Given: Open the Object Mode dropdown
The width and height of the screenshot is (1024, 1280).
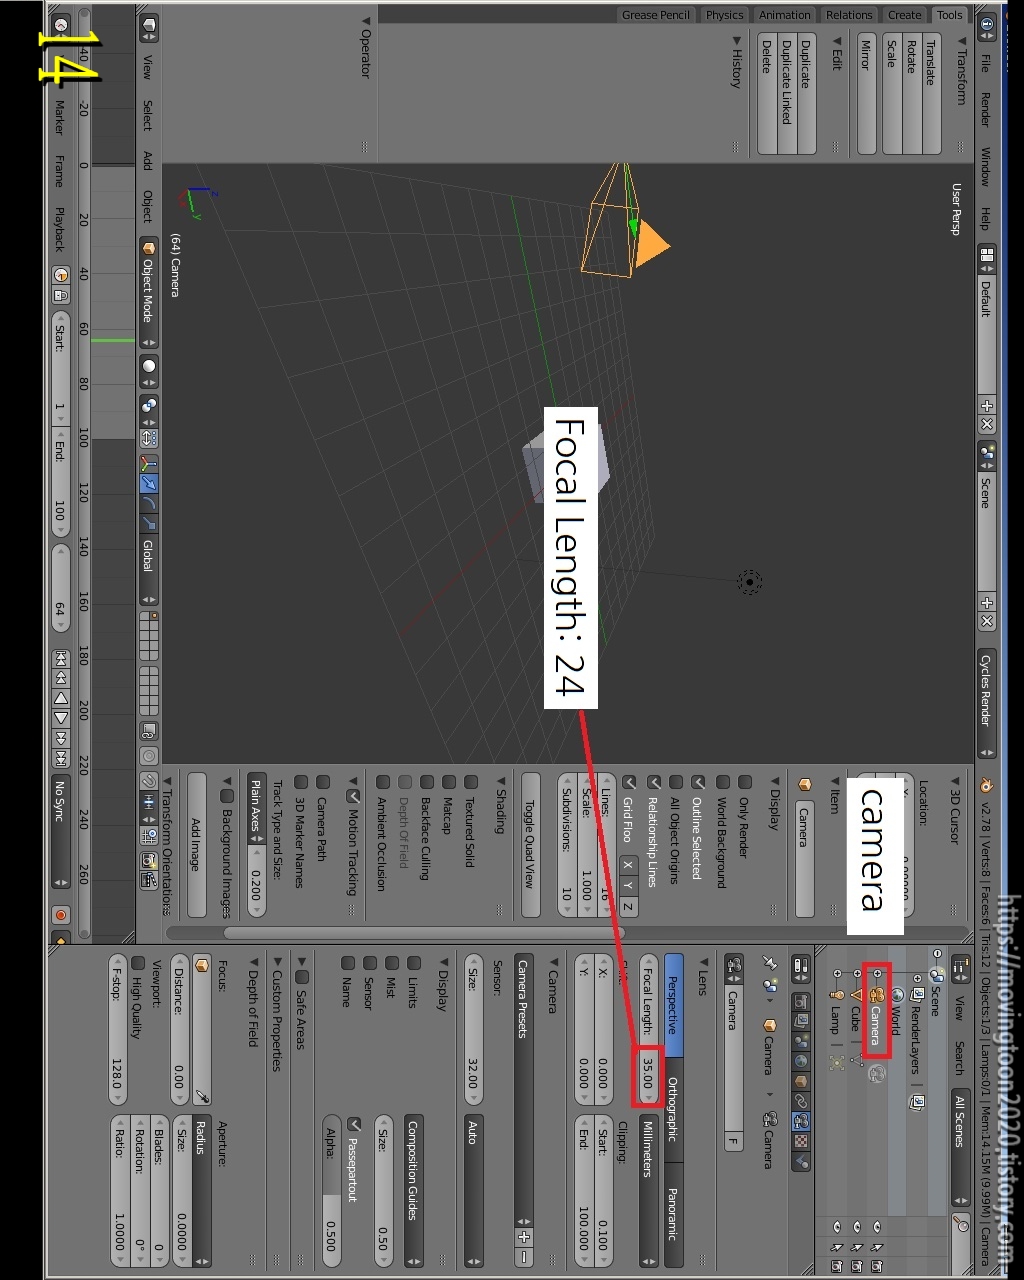Looking at the screenshot, I should coord(149,292).
